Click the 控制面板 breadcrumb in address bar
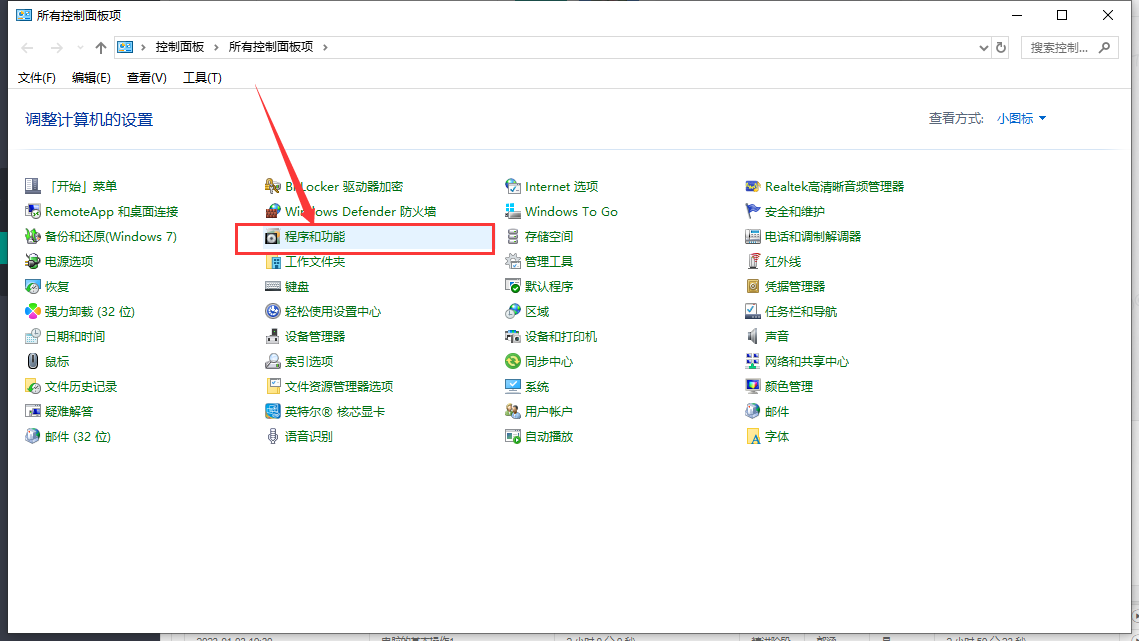 (179, 47)
